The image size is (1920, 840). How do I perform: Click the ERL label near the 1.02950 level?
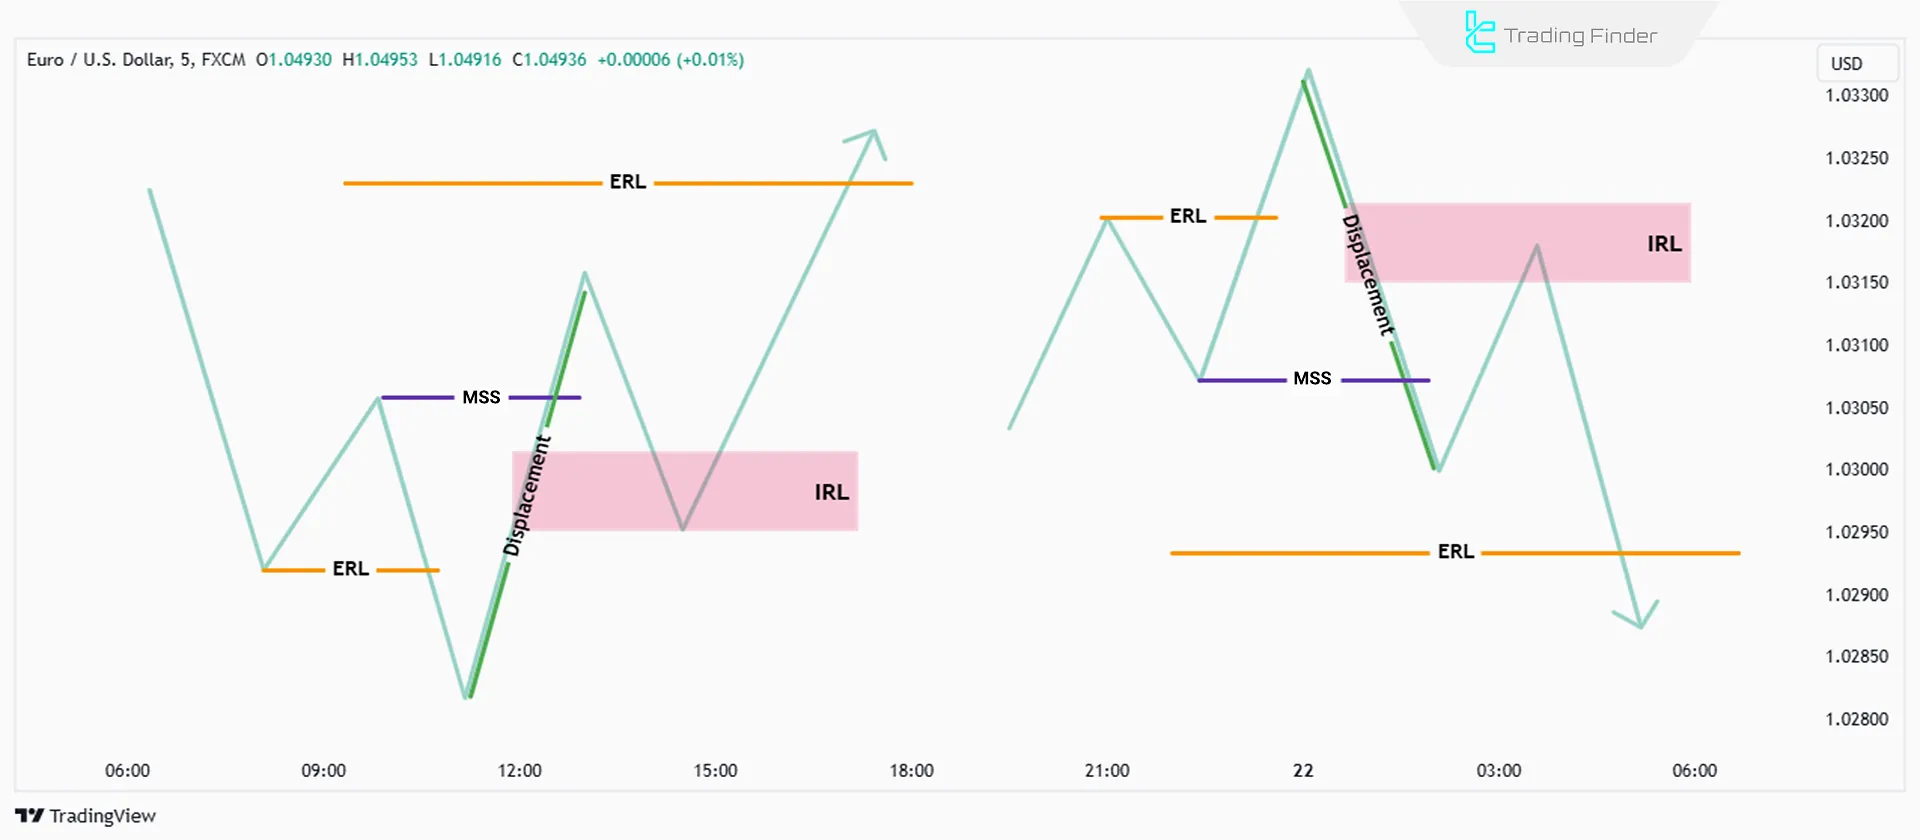[1455, 552]
